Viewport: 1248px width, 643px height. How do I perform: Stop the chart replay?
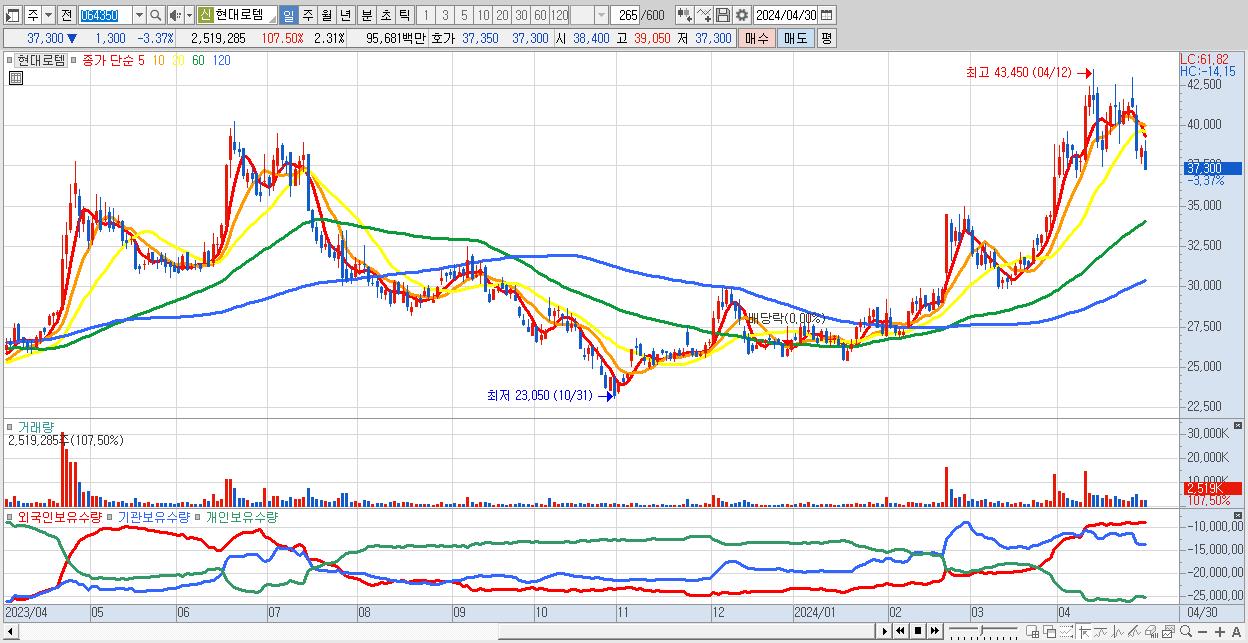point(918,631)
